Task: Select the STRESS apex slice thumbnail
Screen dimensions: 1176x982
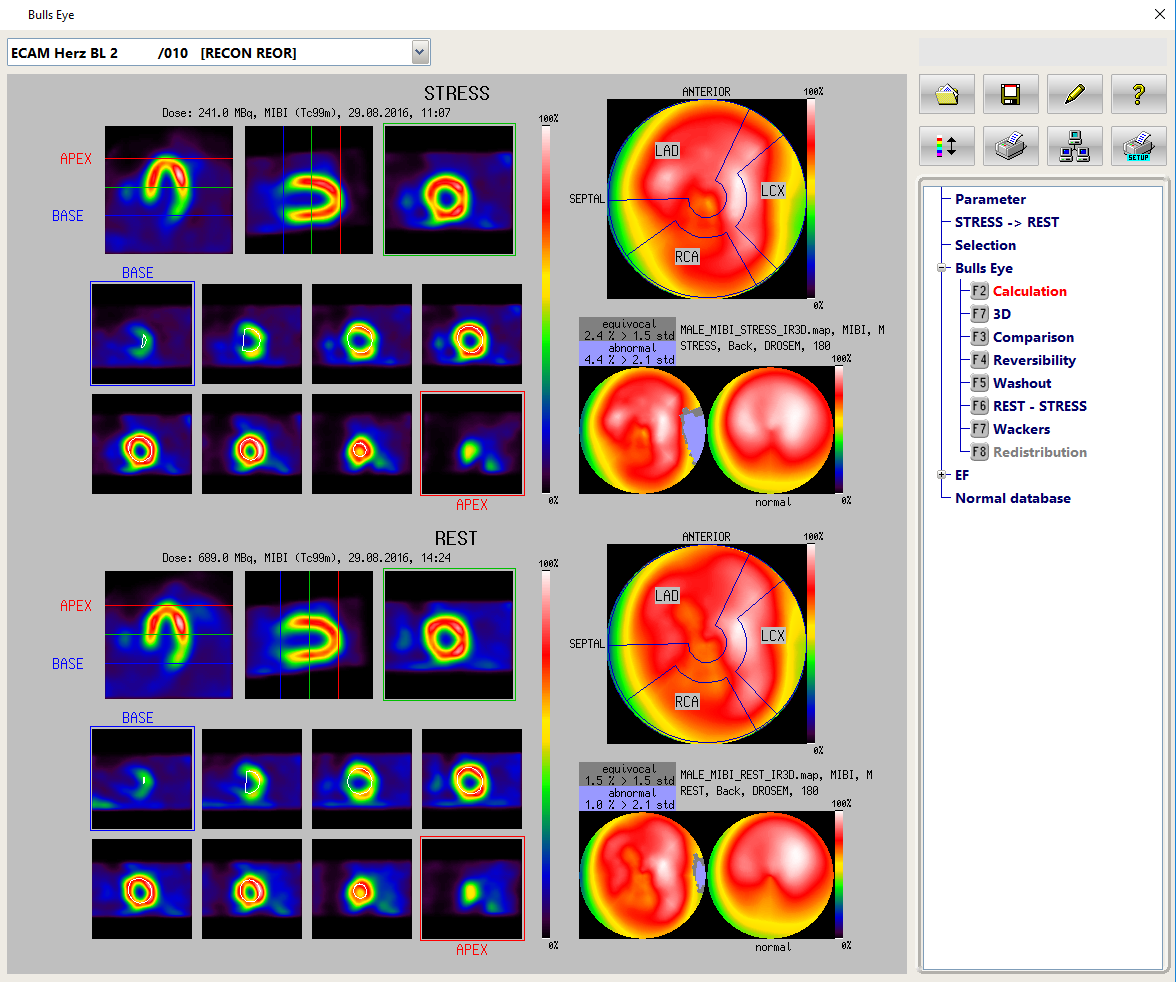Action: (x=472, y=443)
